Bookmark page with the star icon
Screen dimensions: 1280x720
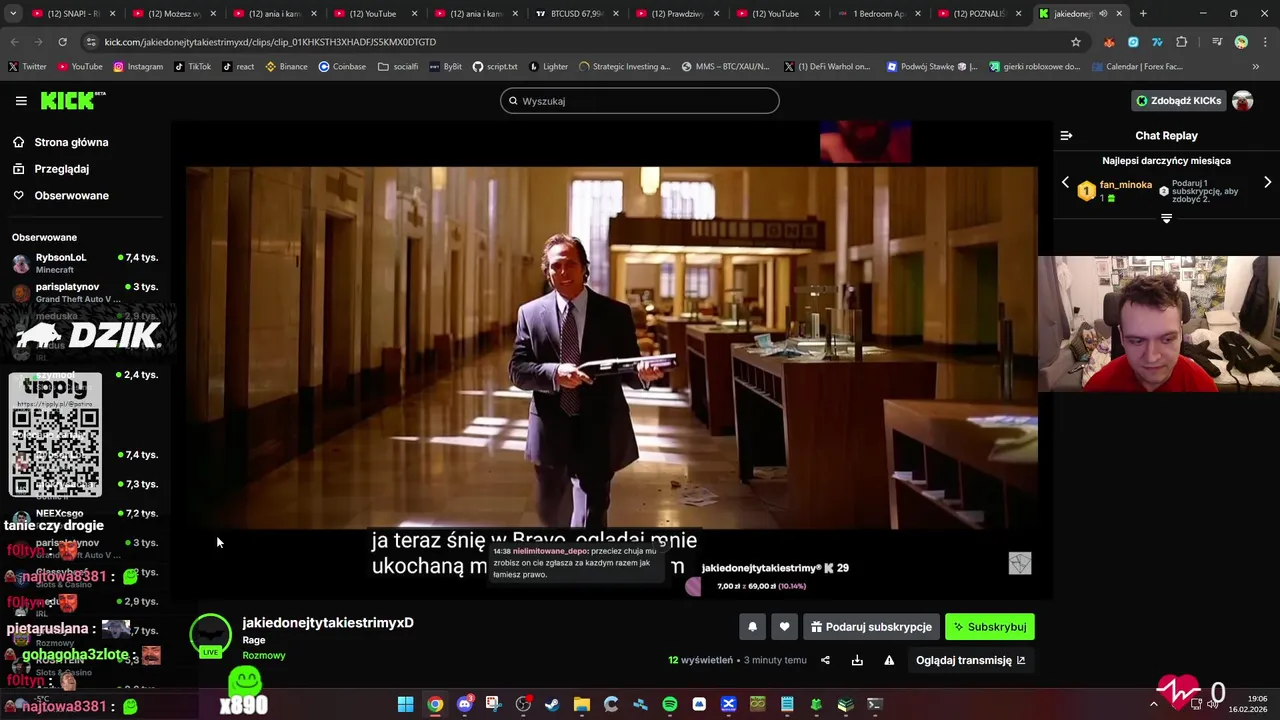coord(1076,42)
